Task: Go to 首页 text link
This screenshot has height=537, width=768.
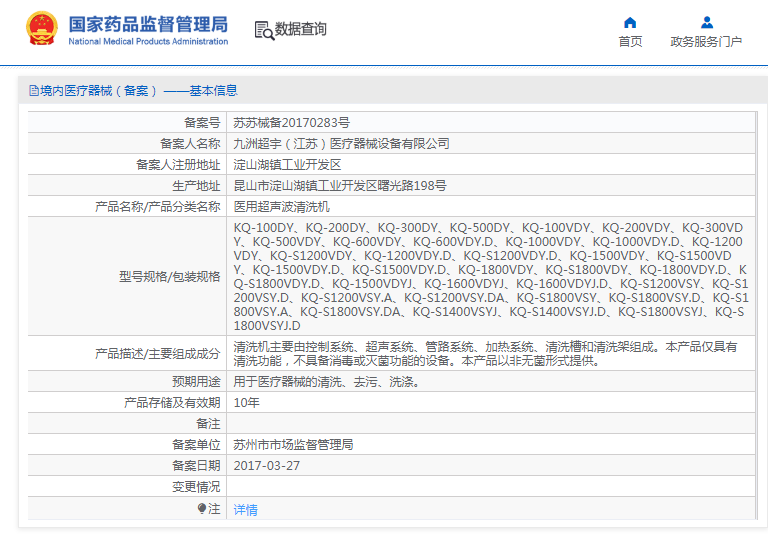Action: (630, 42)
